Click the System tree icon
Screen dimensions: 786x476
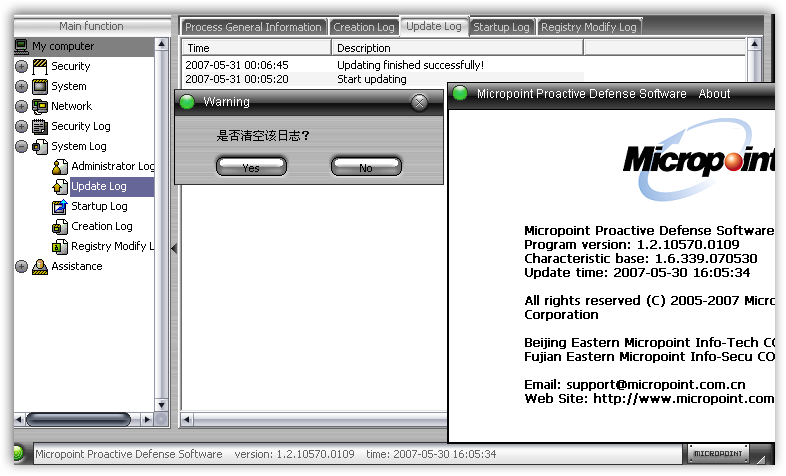(40, 86)
